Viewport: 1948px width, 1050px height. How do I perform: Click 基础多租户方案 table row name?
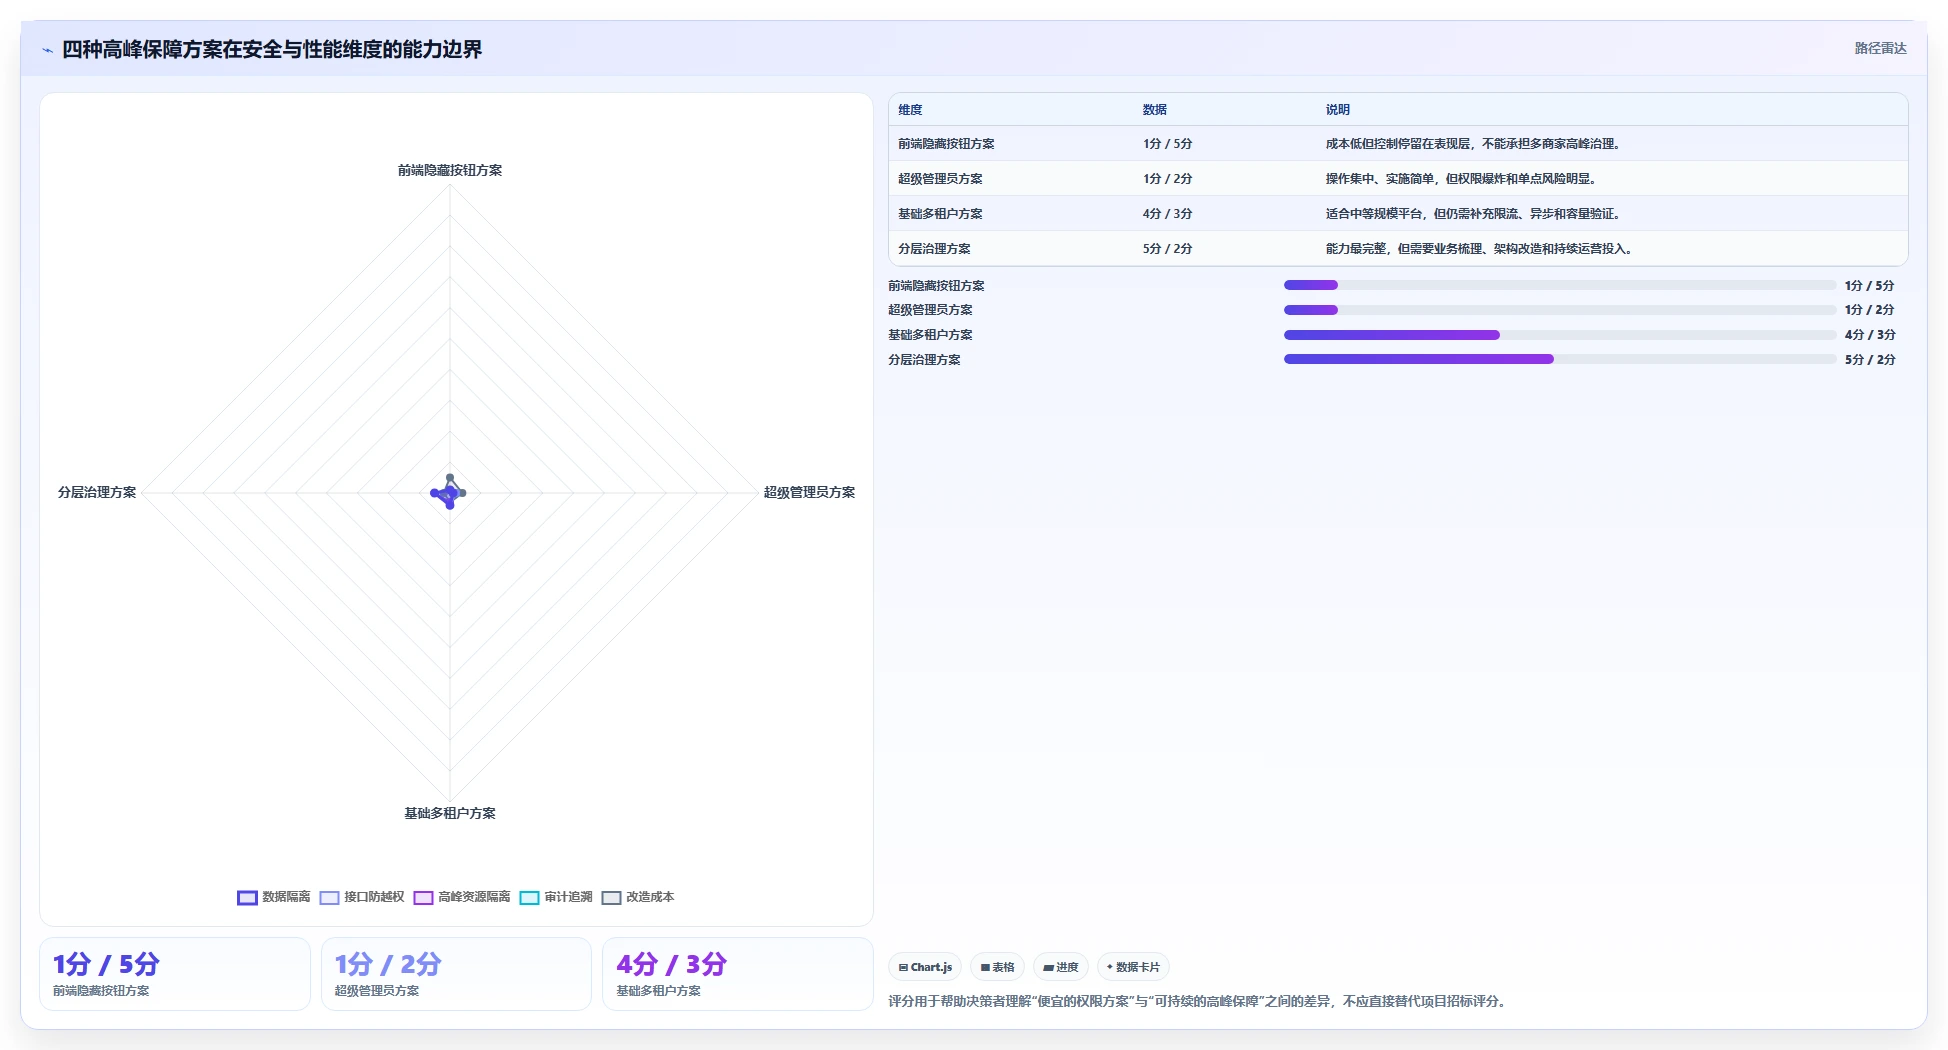point(940,214)
